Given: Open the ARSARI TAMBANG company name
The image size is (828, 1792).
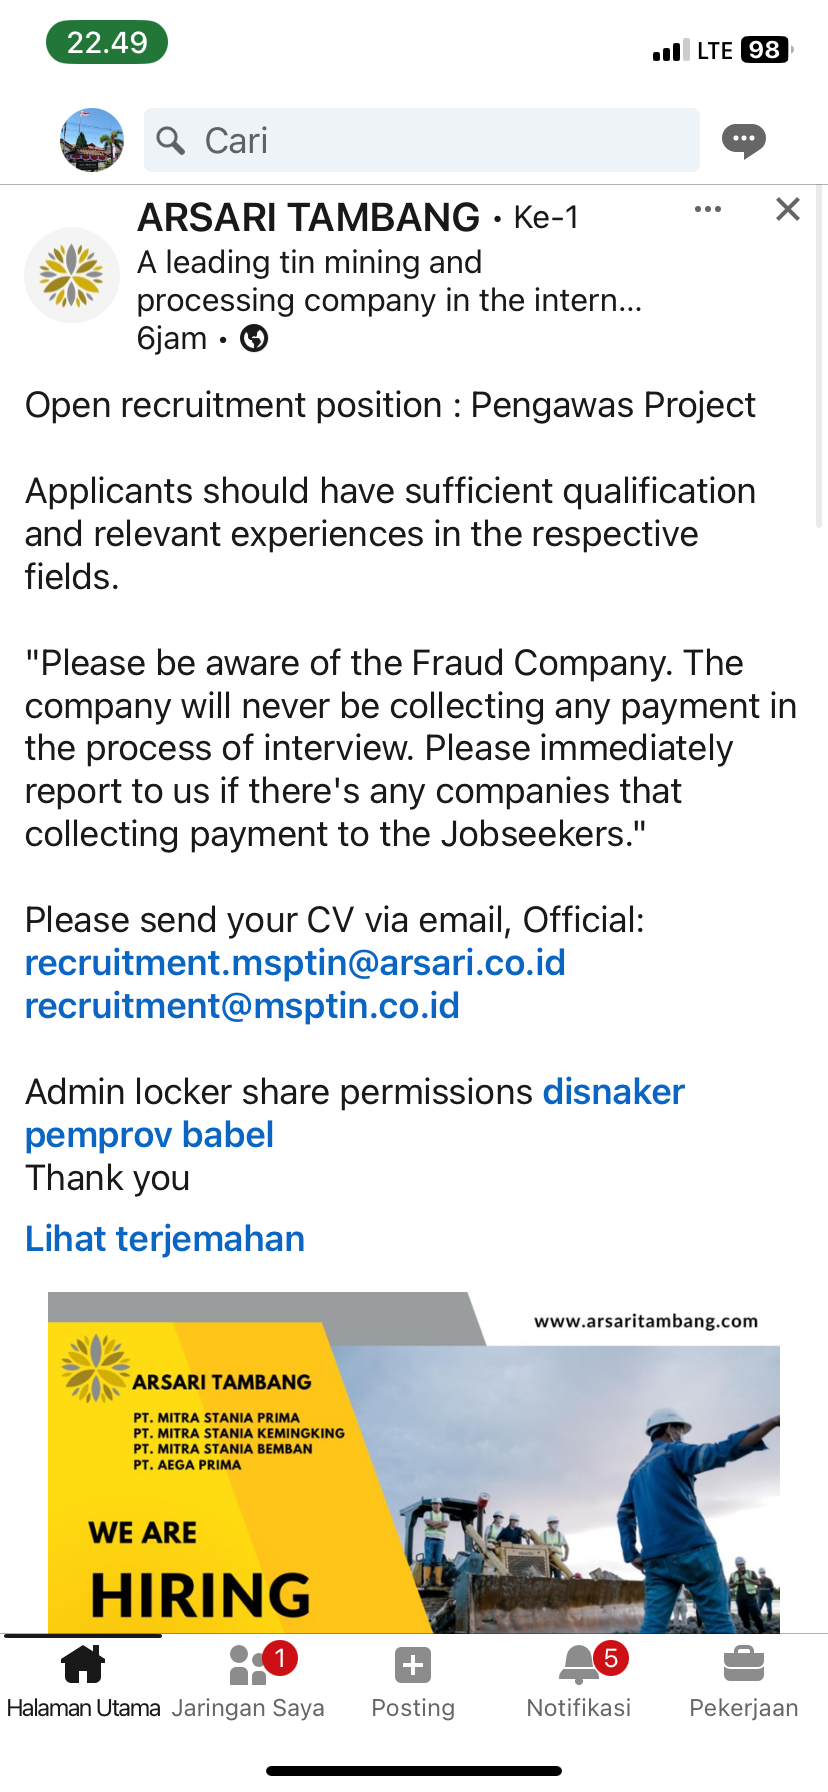Looking at the screenshot, I should (309, 217).
